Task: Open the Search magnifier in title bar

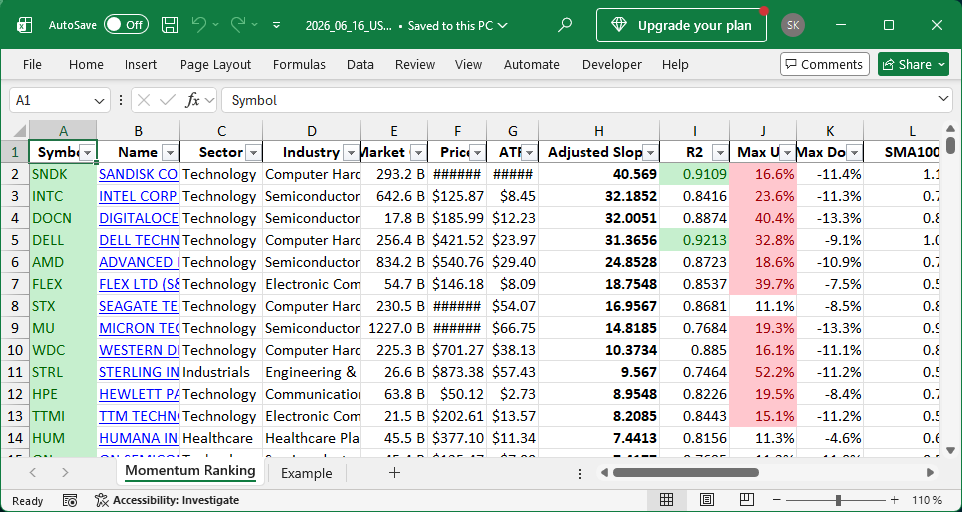Action: 565,25
